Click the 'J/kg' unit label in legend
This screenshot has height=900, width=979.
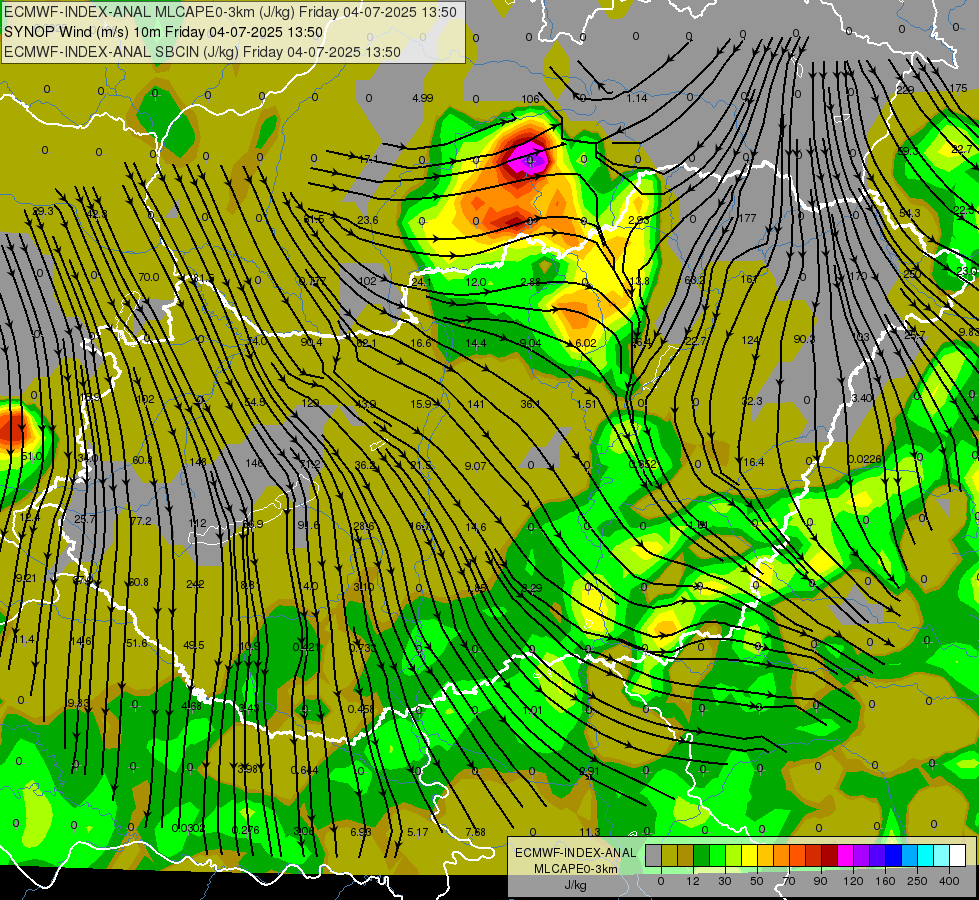[x=575, y=885]
